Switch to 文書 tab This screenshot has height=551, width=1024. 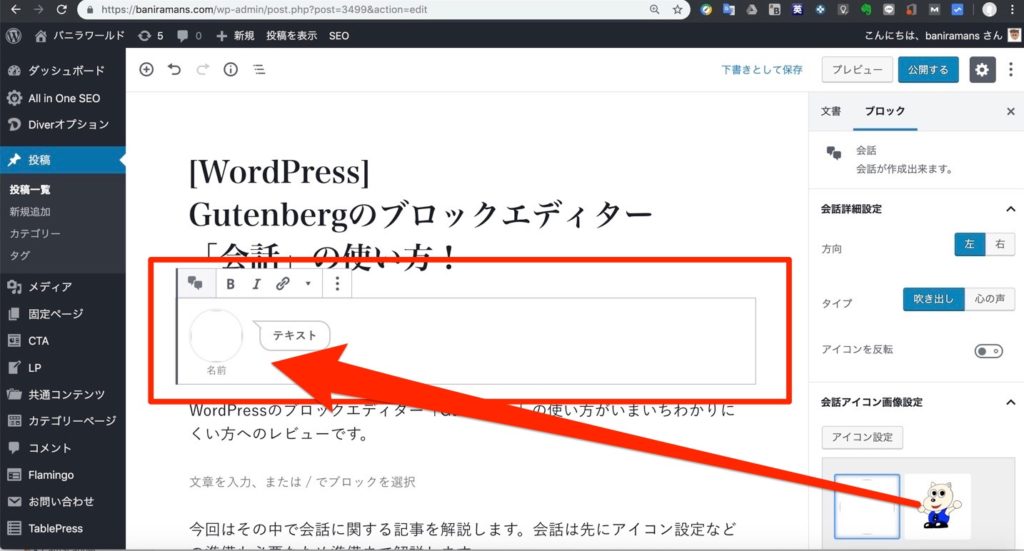831,111
